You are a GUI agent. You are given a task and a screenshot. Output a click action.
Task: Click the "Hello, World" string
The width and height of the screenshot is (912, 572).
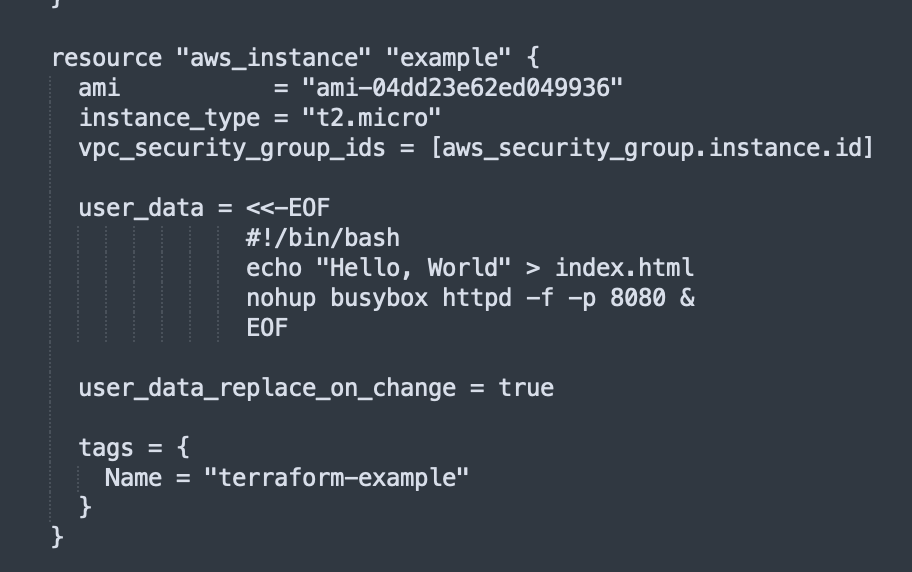pyautogui.click(x=413, y=268)
